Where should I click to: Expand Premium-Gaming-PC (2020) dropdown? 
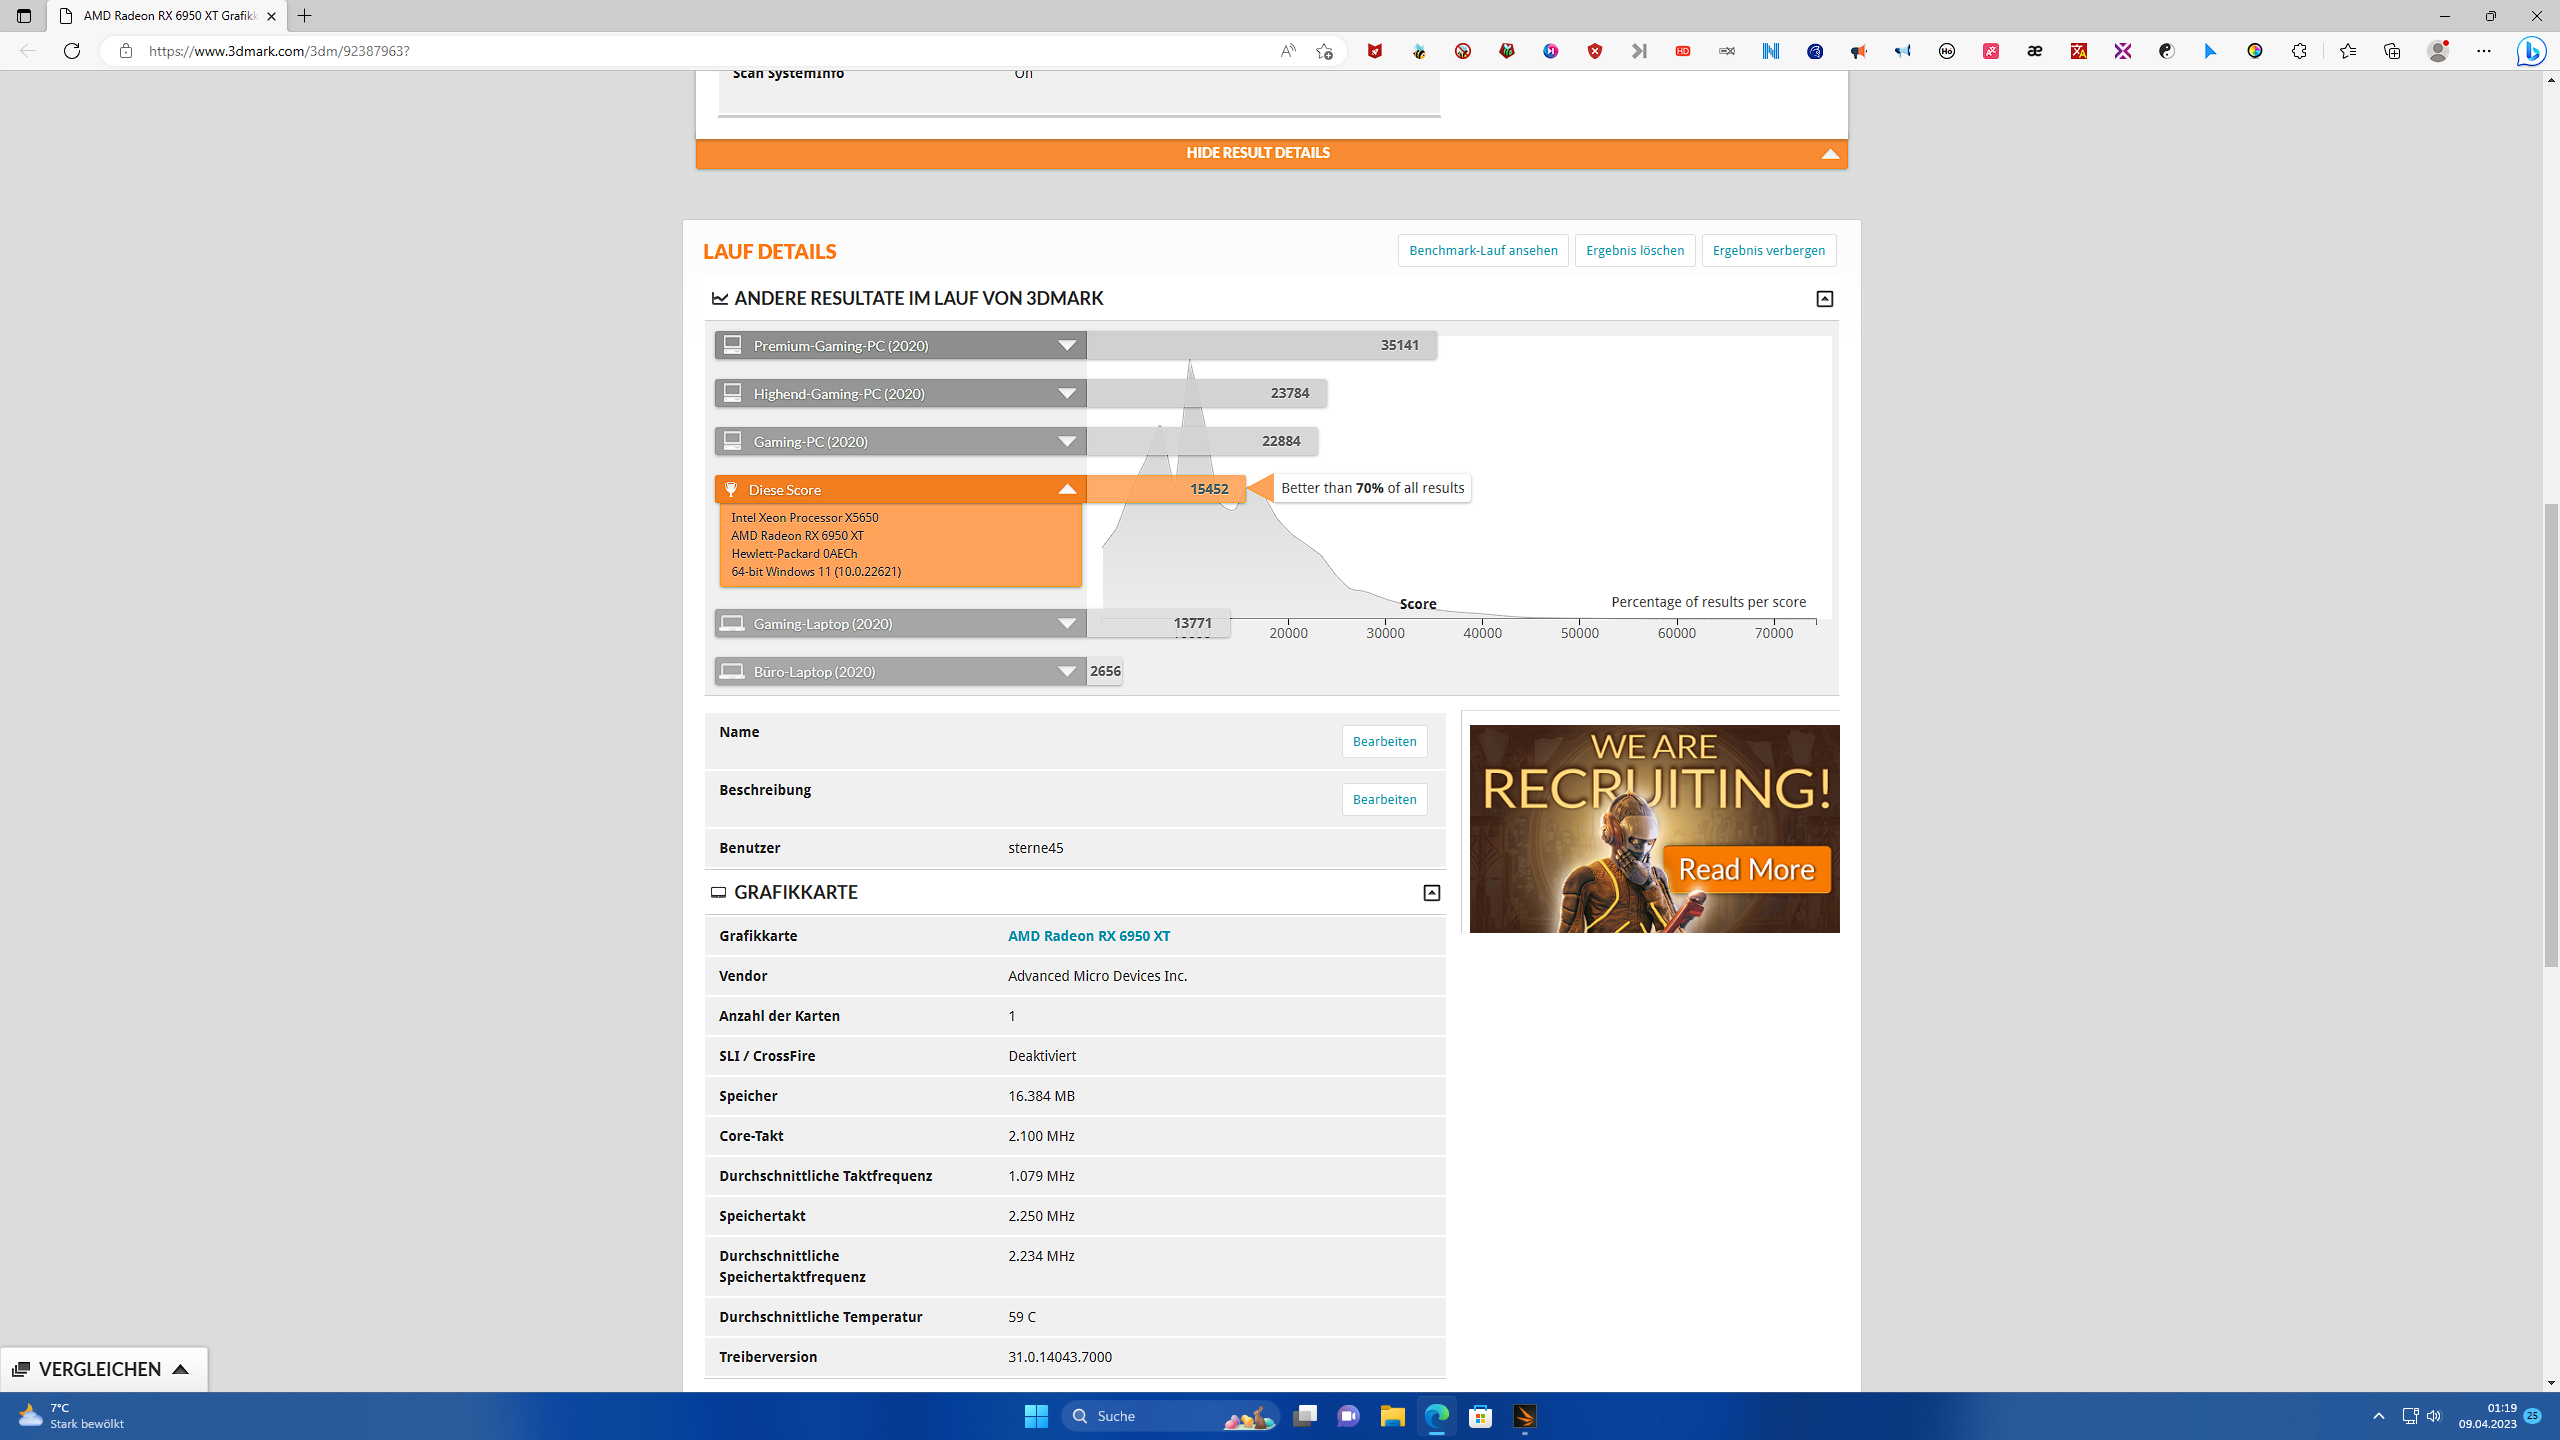click(x=1067, y=345)
